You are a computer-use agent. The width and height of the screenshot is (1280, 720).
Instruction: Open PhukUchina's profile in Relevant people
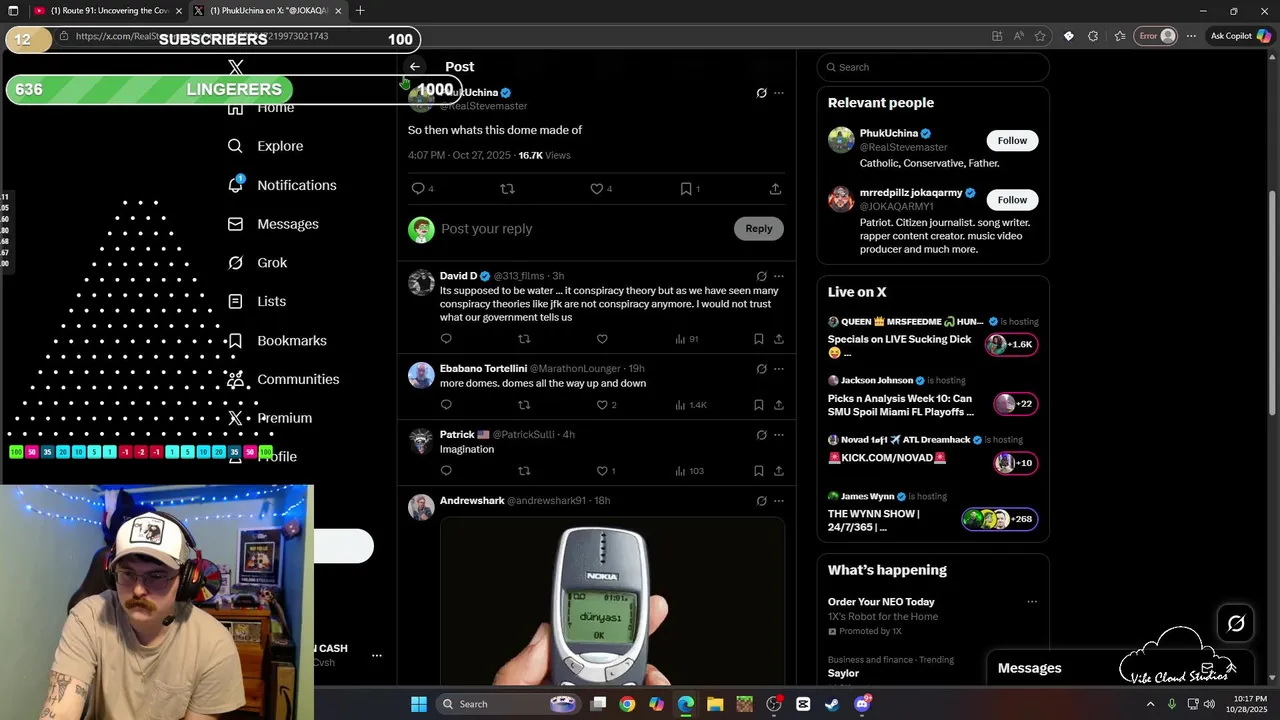(x=888, y=134)
